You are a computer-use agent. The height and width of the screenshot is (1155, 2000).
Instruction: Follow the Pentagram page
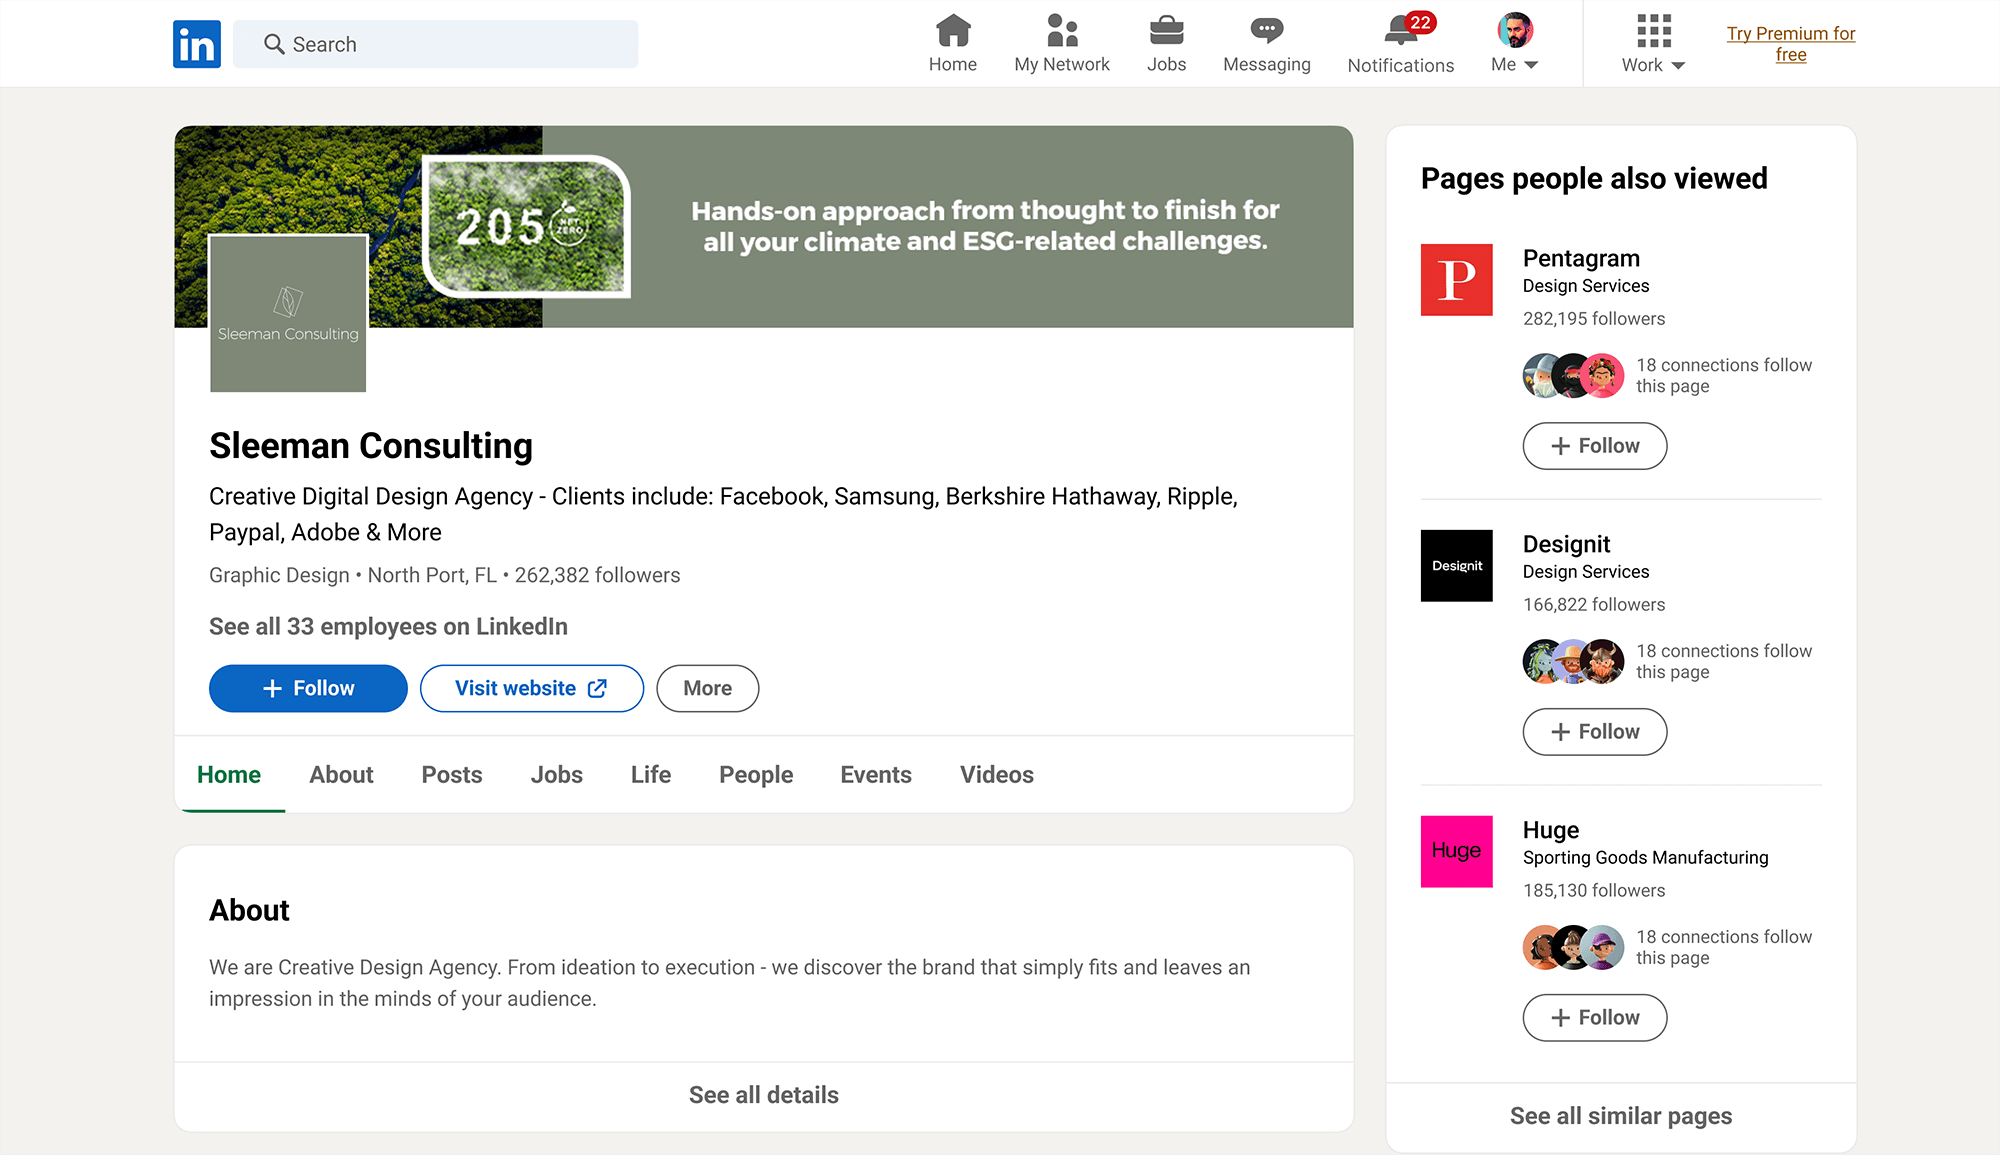(x=1594, y=446)
